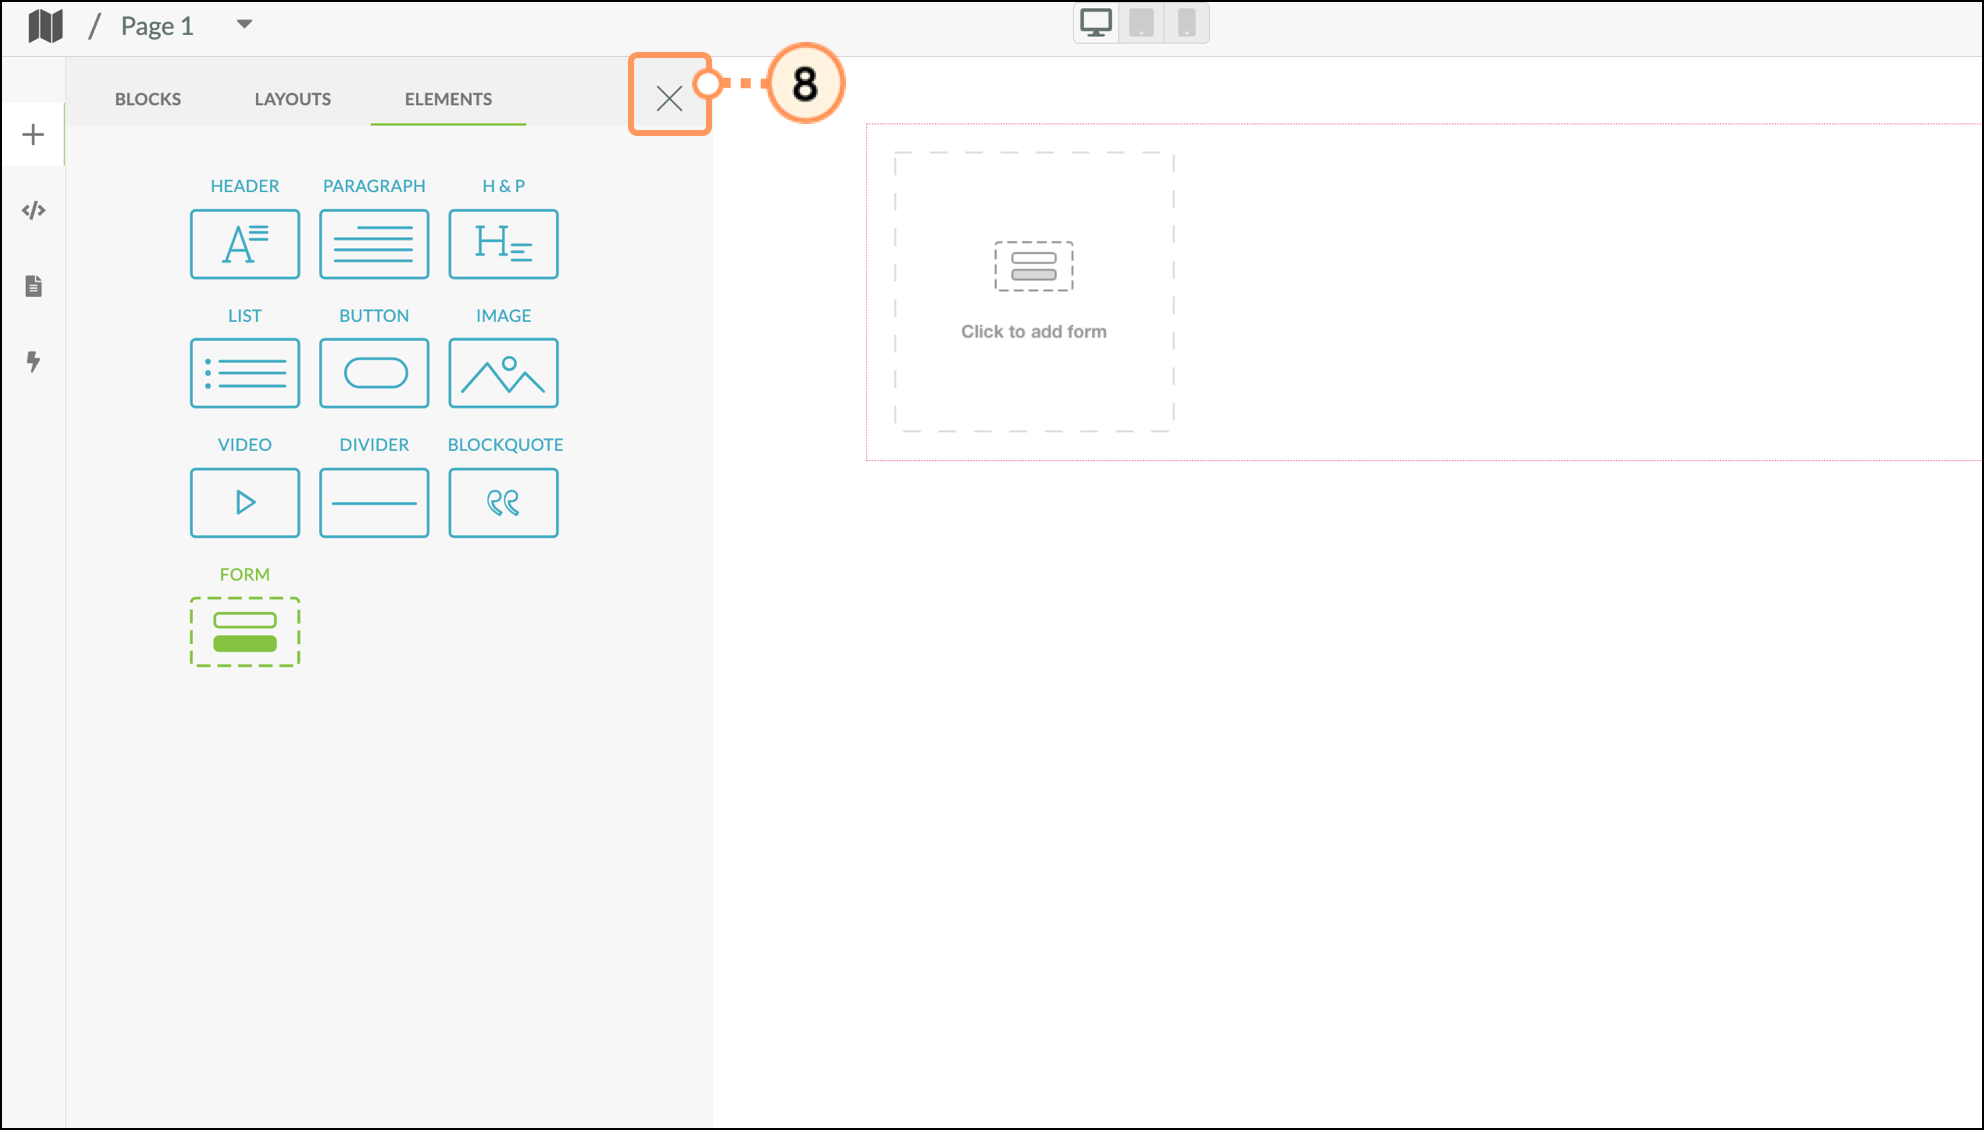Click to add form placeholder
This screenshot has height=1130, width=1984.
tap(1033, 292)
